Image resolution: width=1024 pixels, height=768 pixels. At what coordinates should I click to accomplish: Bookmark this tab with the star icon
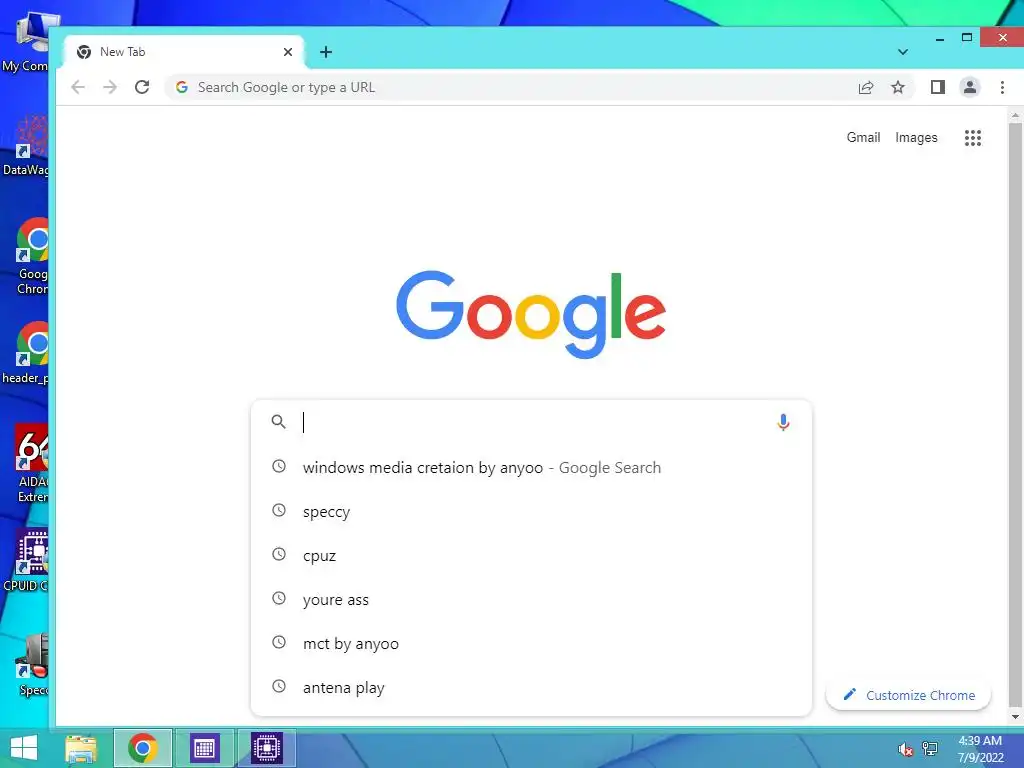coord(898,88)
